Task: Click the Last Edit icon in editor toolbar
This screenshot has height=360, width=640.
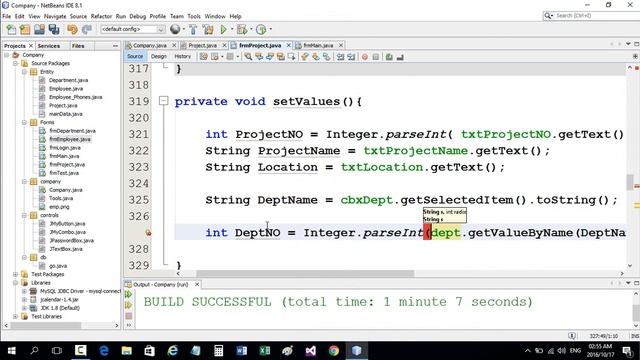Action: 203,57
